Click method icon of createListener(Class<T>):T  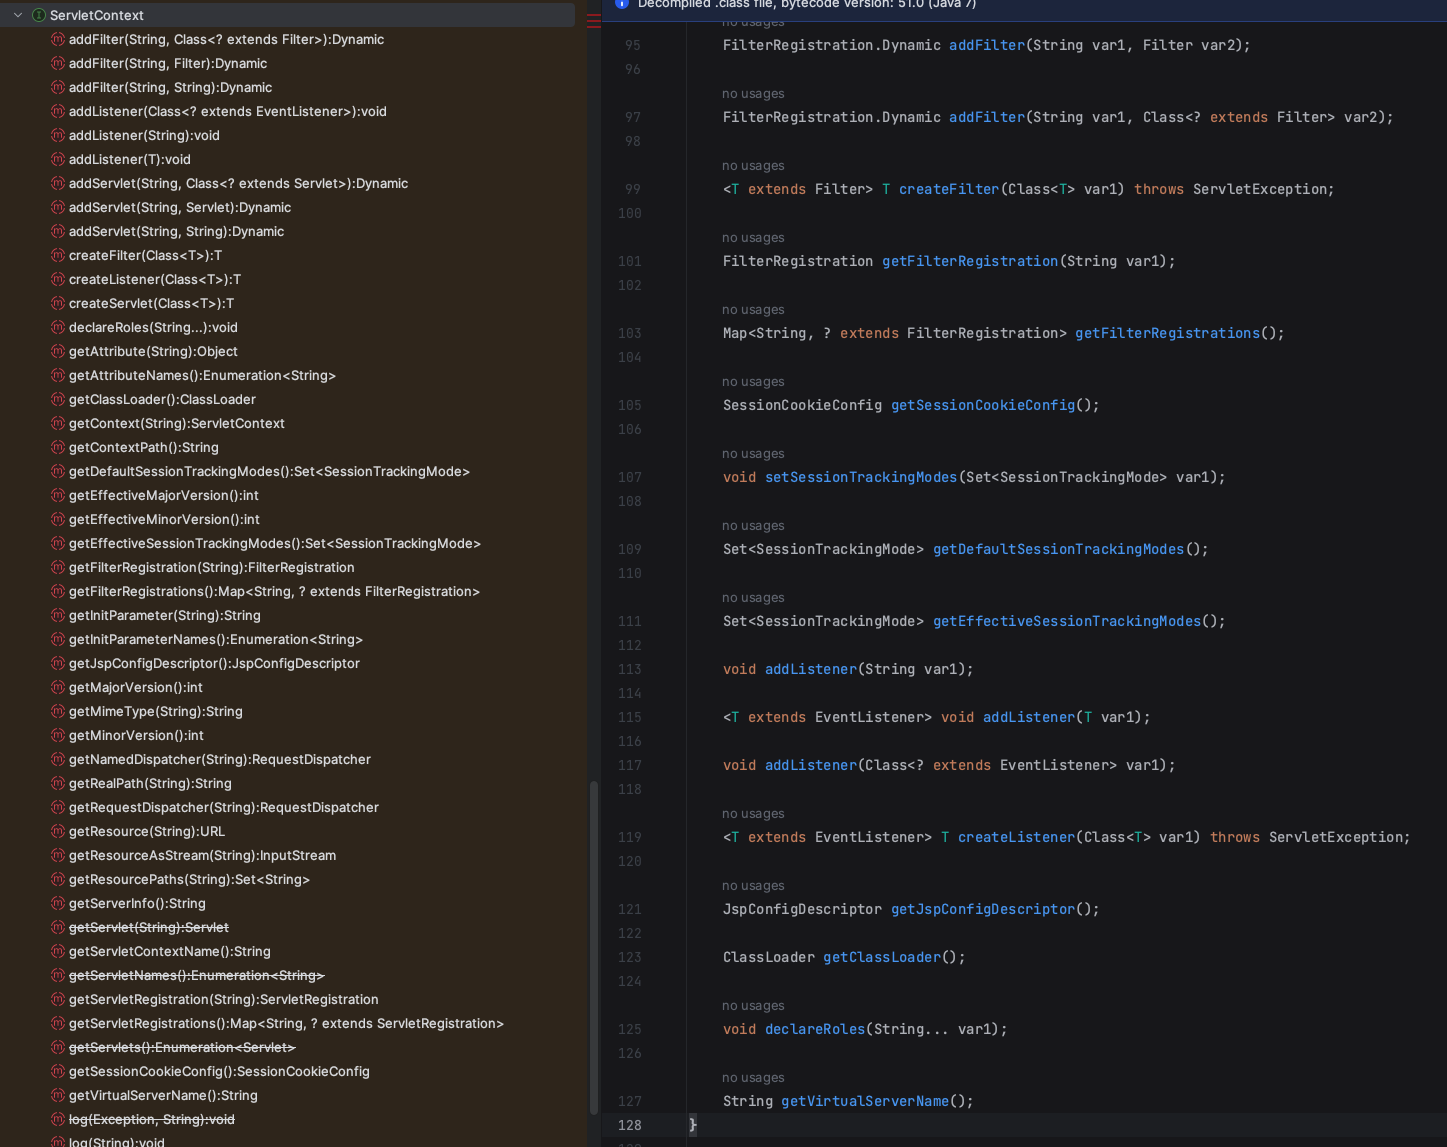click(x=58, y=279)
